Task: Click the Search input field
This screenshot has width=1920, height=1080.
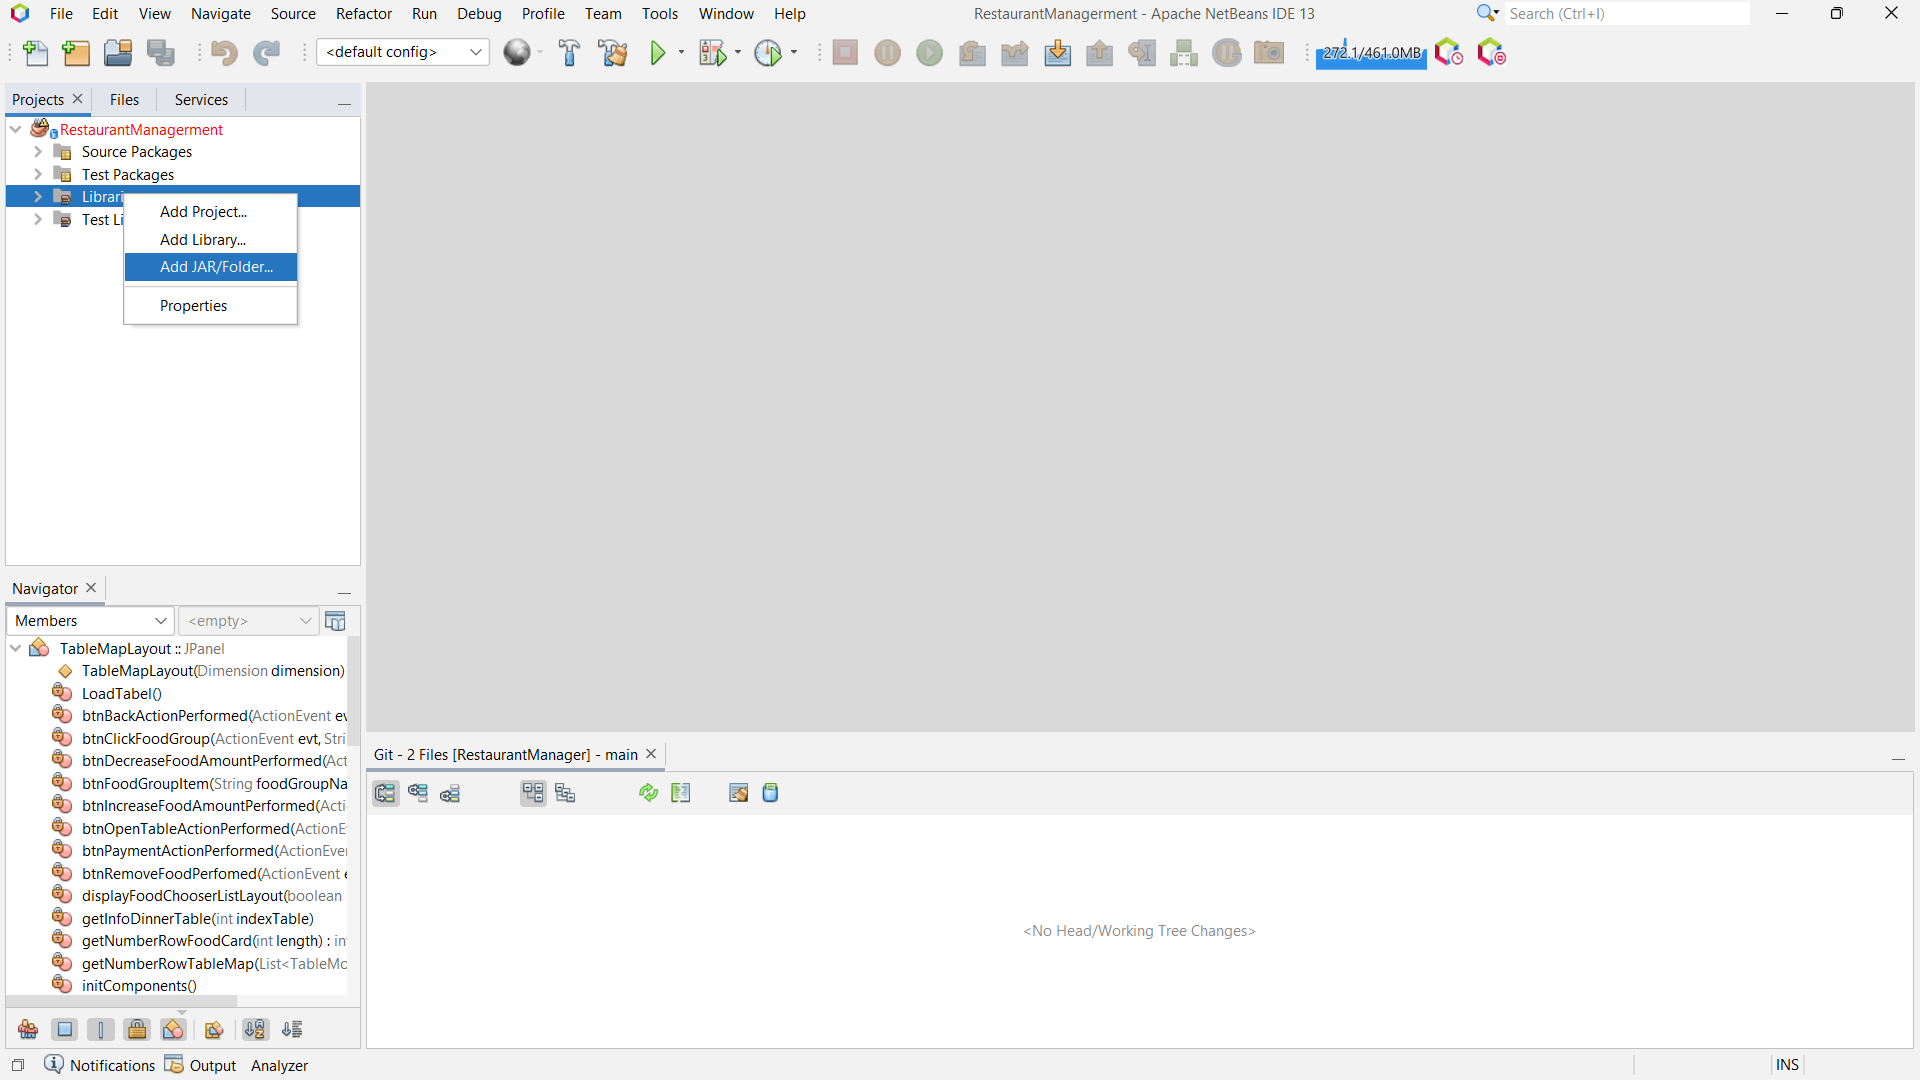Action: pyautogui.click(x=1627, y=14)
